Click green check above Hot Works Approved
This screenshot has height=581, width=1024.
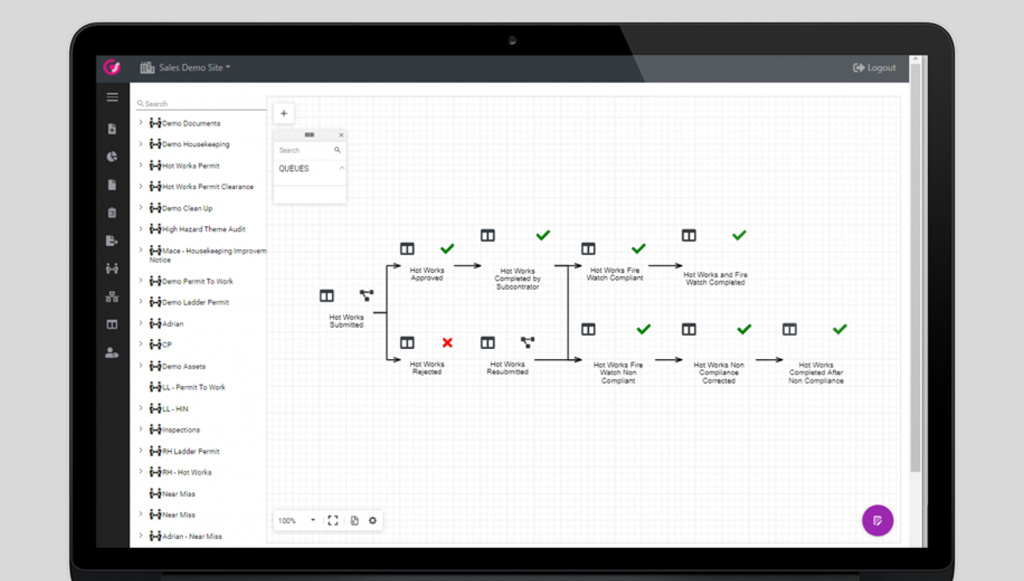tap(447, 249)
